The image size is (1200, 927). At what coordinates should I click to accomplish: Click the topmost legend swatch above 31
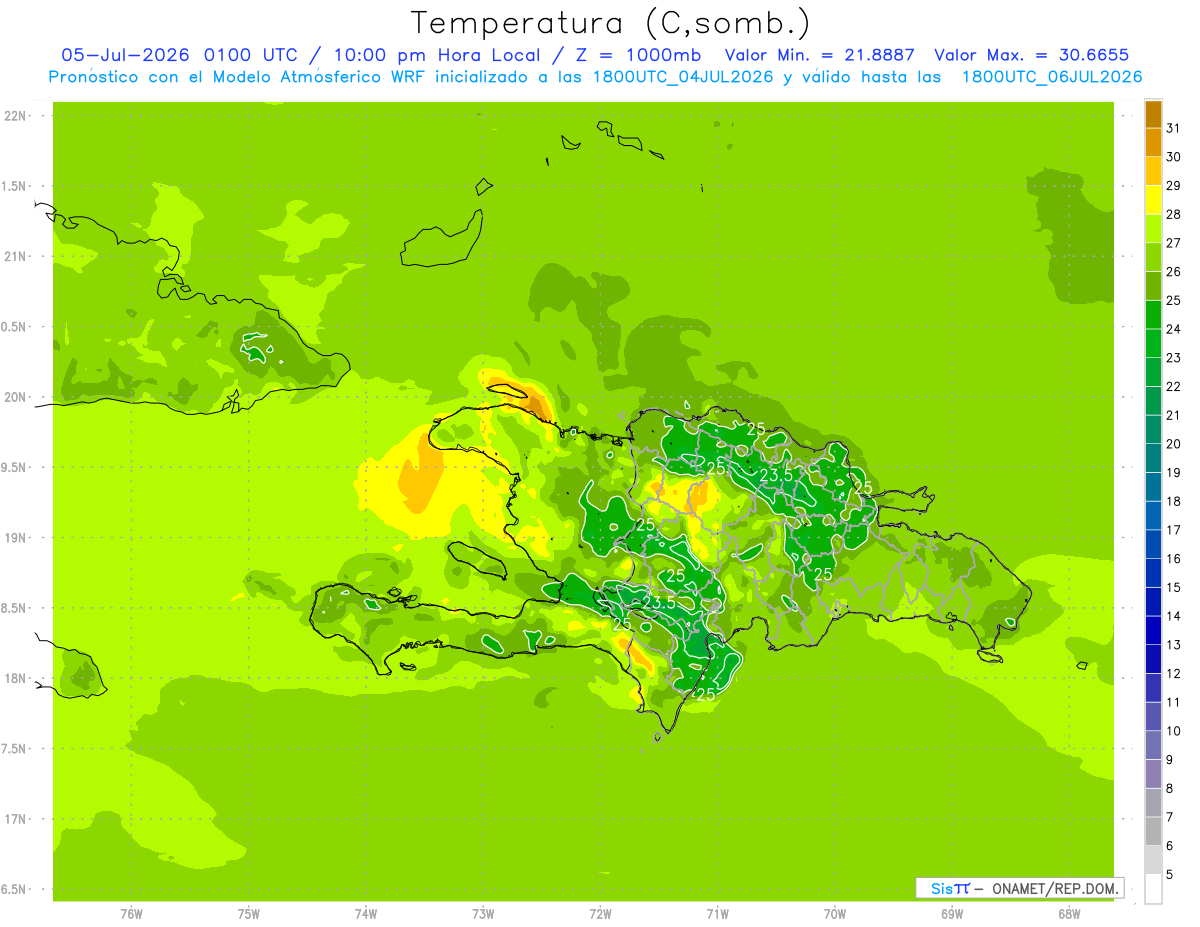(x=1153, y=114)
